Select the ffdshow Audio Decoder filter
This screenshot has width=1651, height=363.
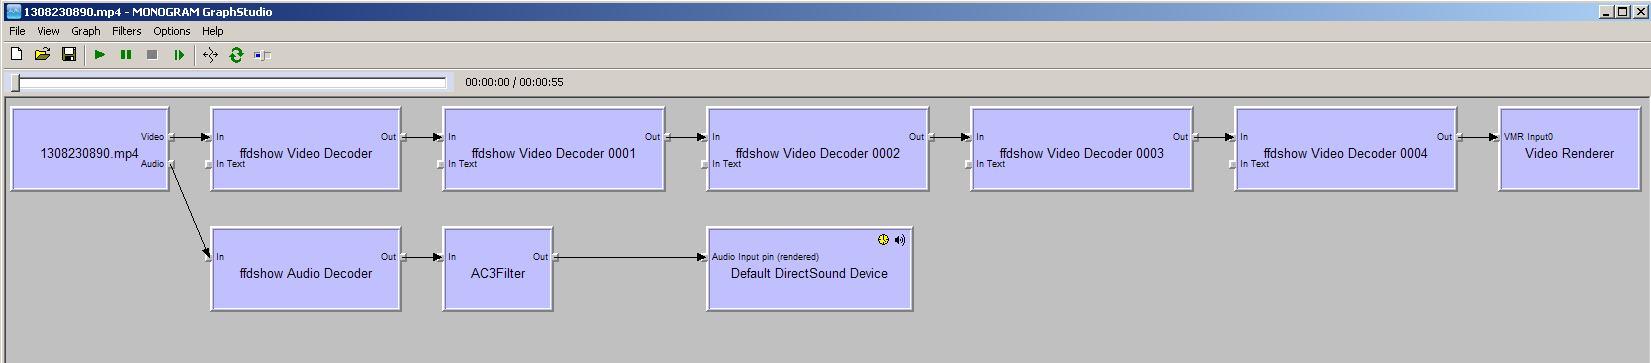[306, 269]
